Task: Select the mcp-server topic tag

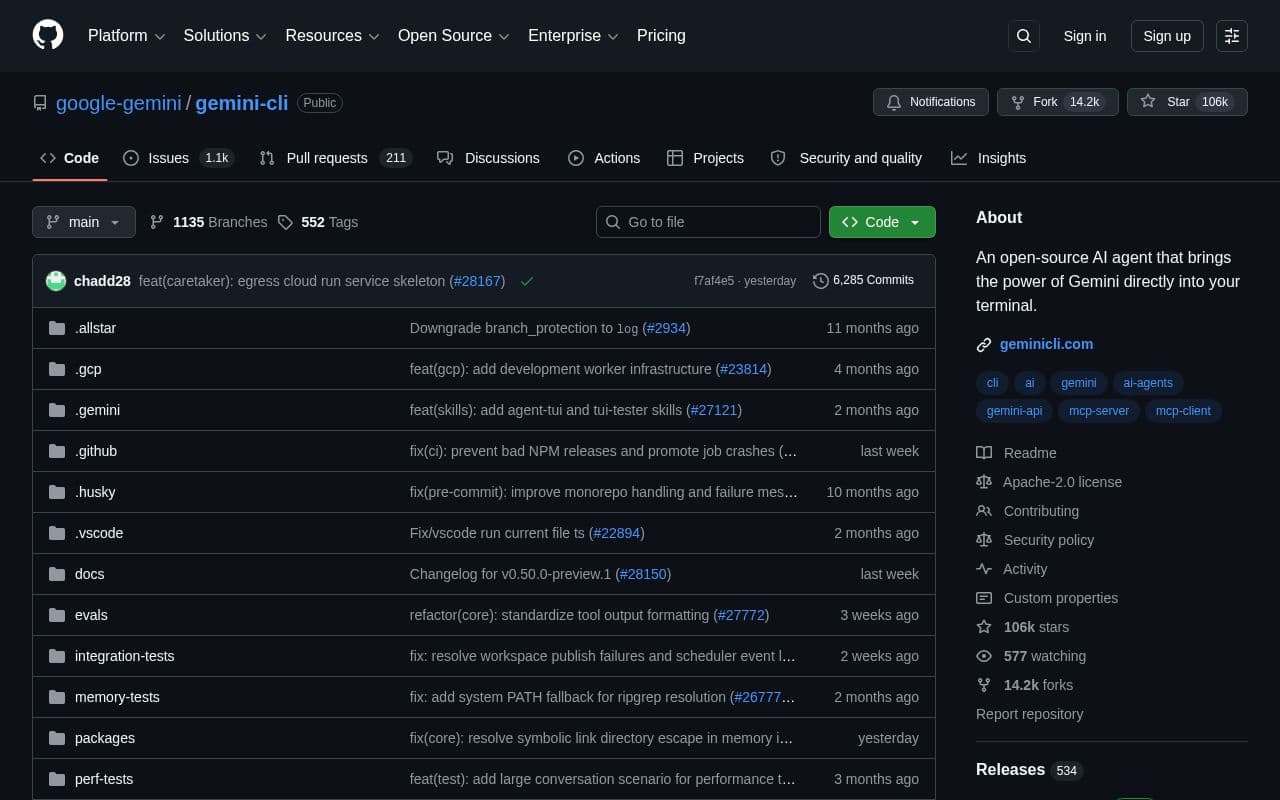Action: pos(1099,411)
